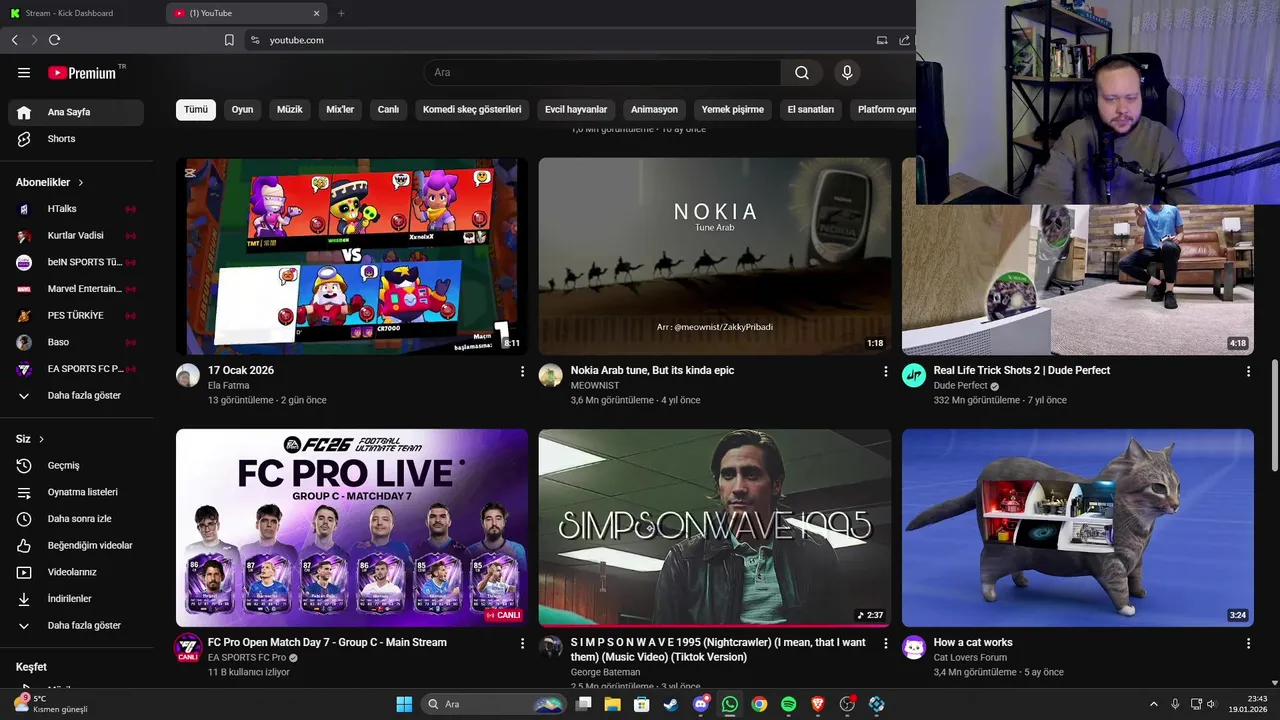The width and height of the screenshot is (1280, 720).
Task: Open the Marvel Entertainment subscription channel
Action: click(x=76, y=289)
